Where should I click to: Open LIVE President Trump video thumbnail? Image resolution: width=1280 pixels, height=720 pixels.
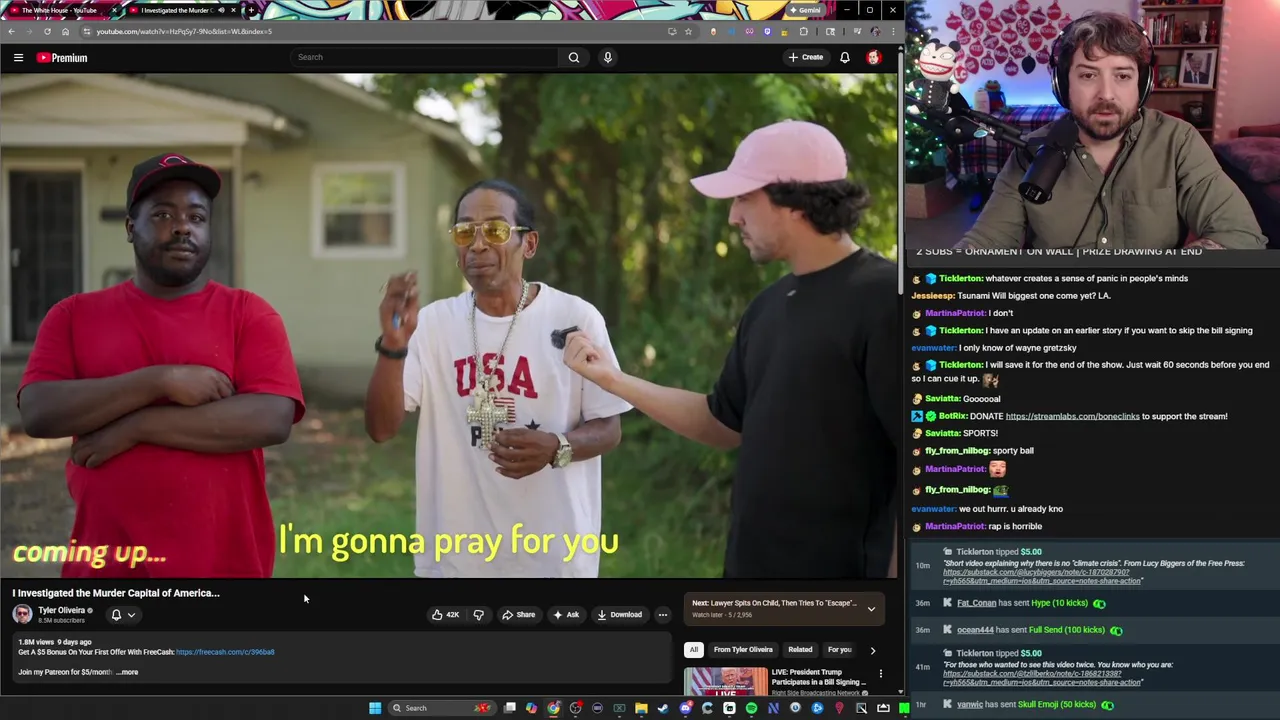coord(725,682)
